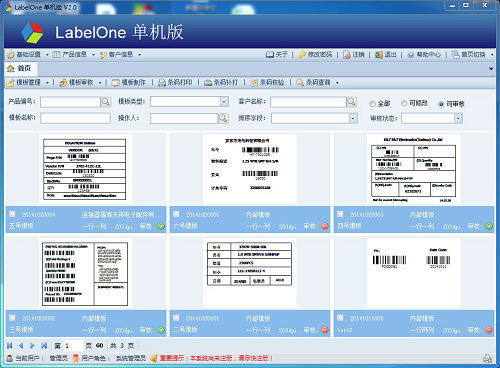Viewport: 500px width, 368px height.
Task: Click the 产品编号 input field
Action: pos(70,102)
